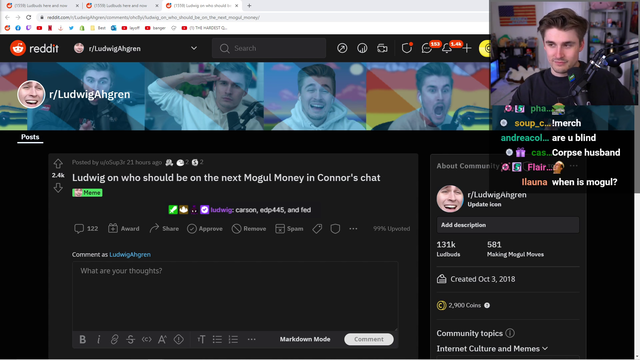The width and height of the screenshot is (640, 360).
Task: Toggle strikethrough in comment editor
Action: tap(130, 339)
